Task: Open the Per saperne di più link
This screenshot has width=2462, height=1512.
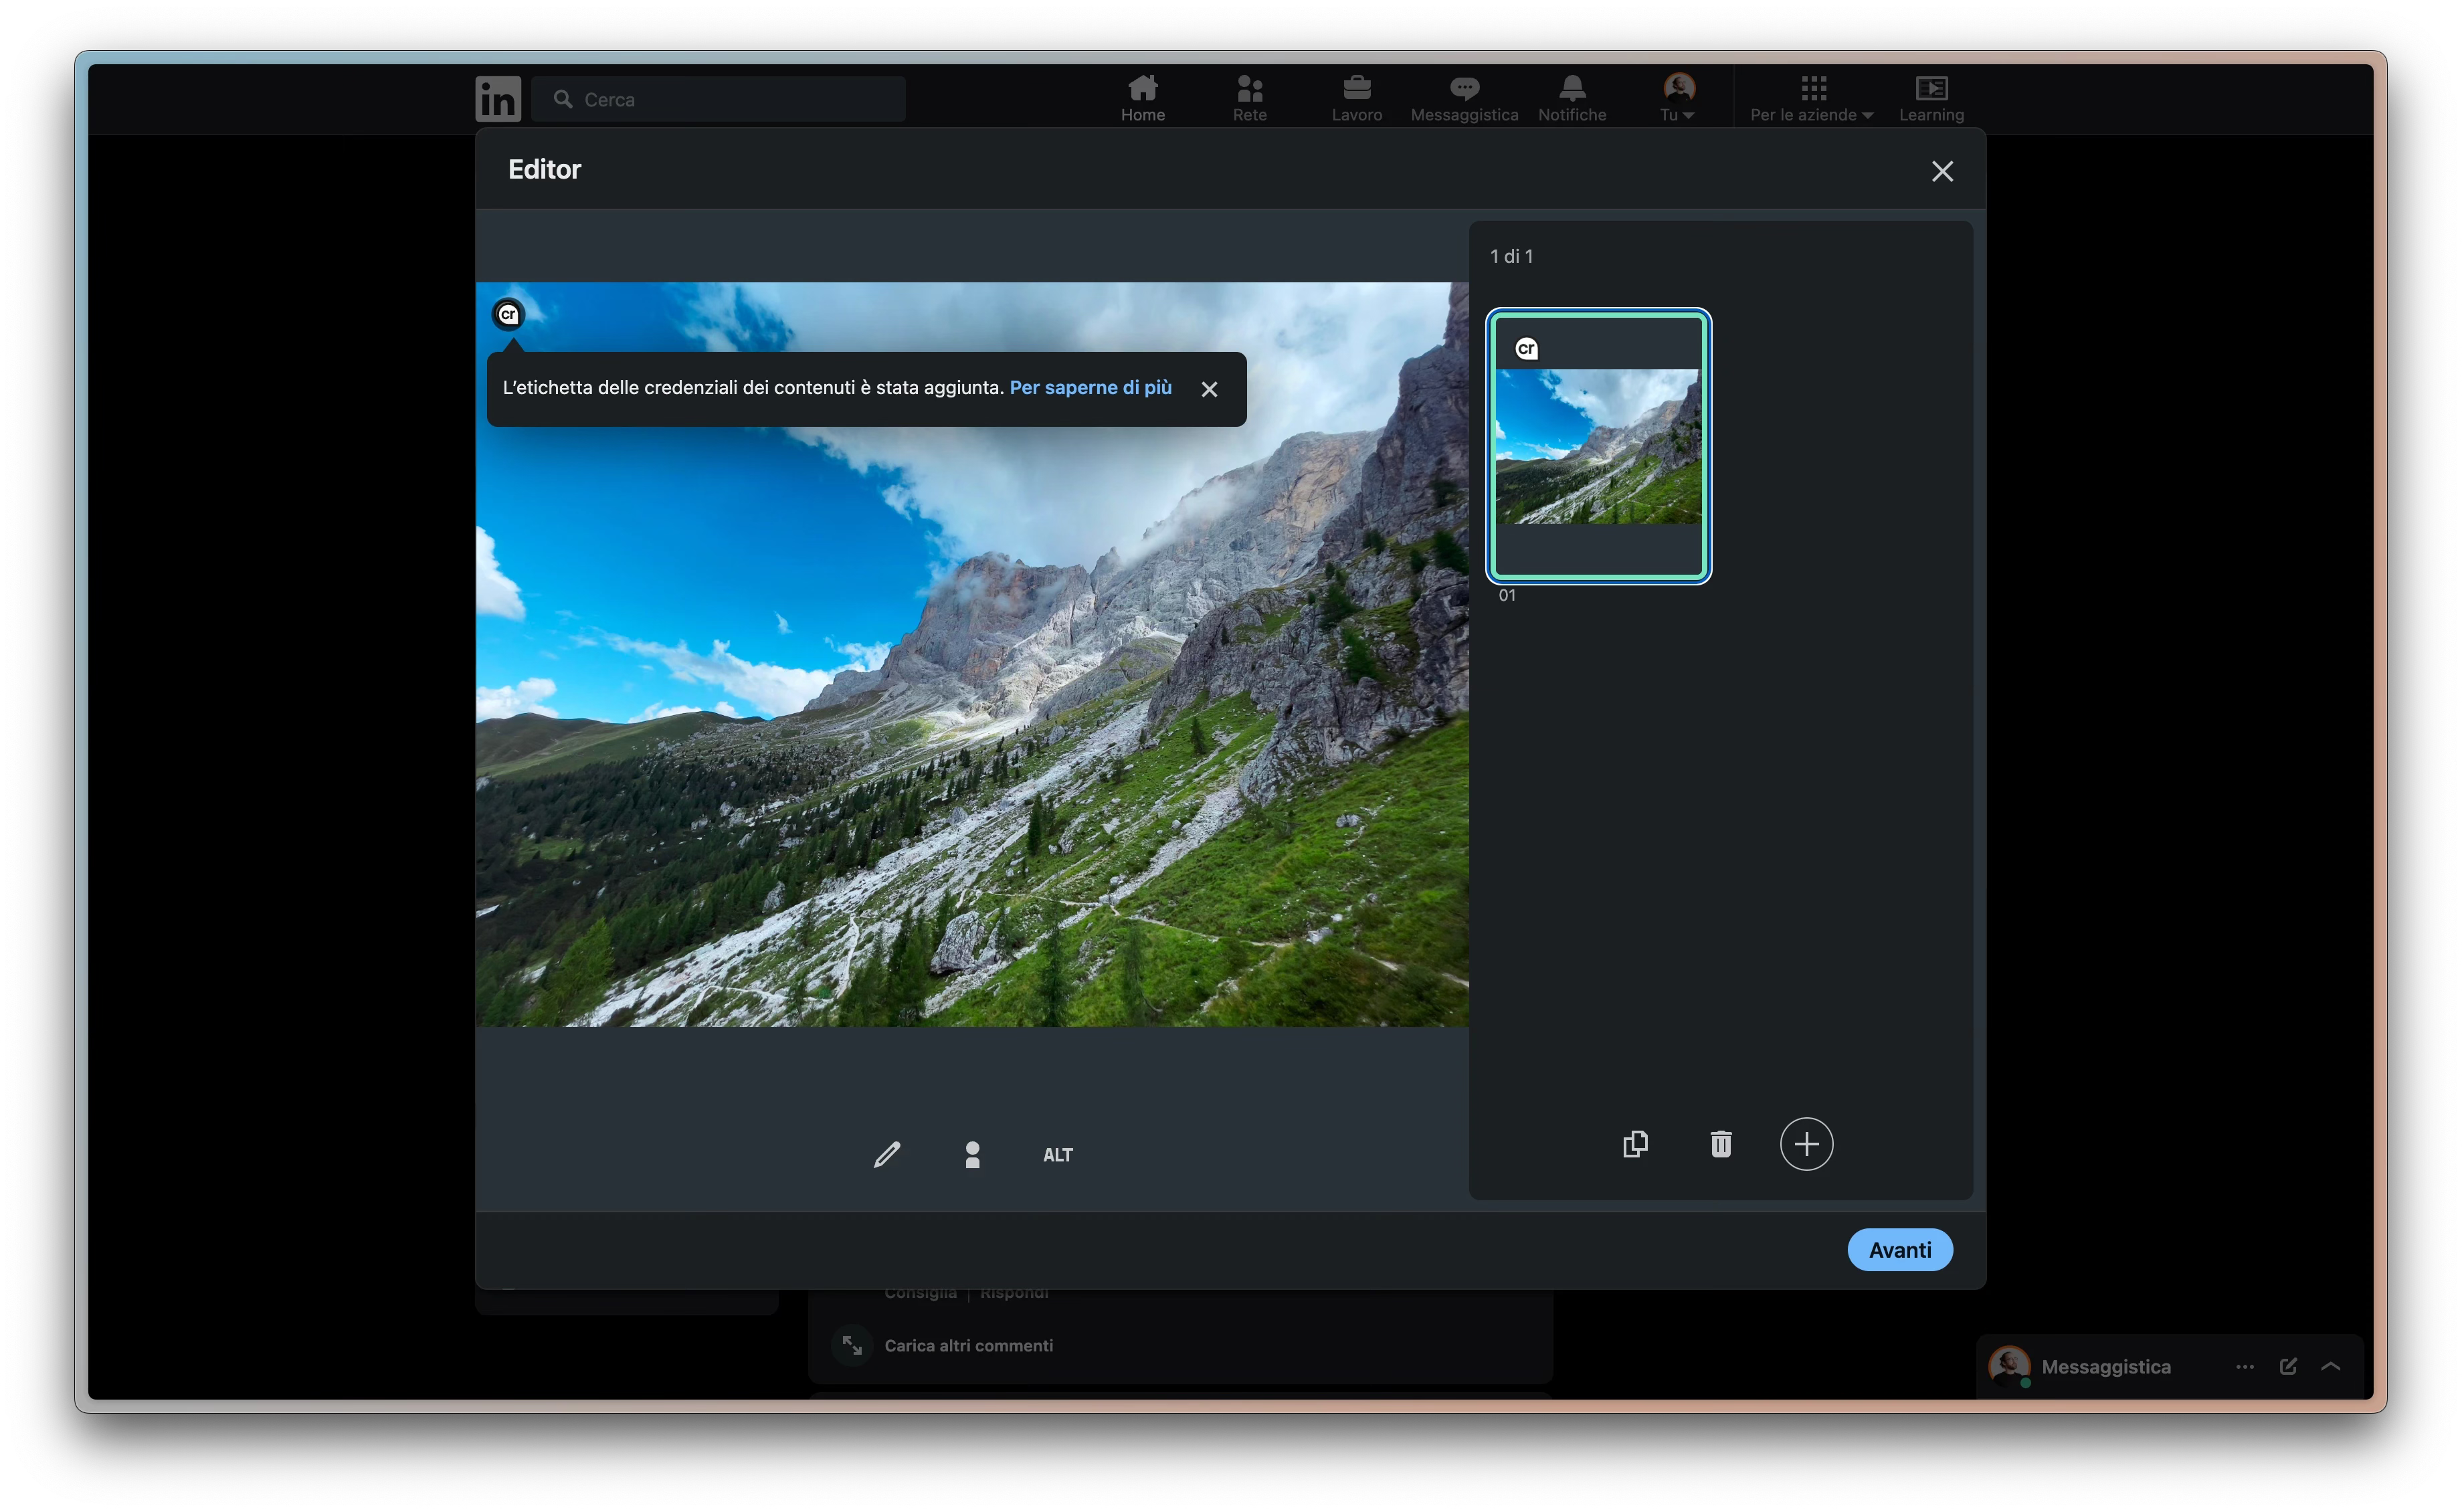Action: click(1090, 387)
